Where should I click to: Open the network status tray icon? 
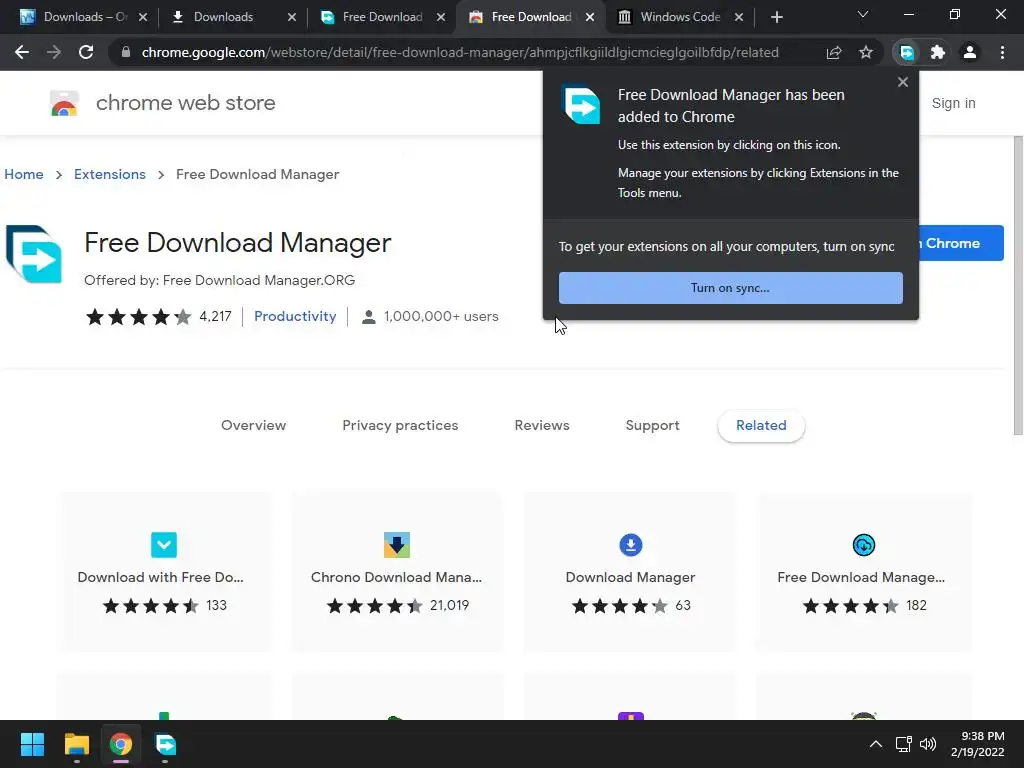point(903,744)
